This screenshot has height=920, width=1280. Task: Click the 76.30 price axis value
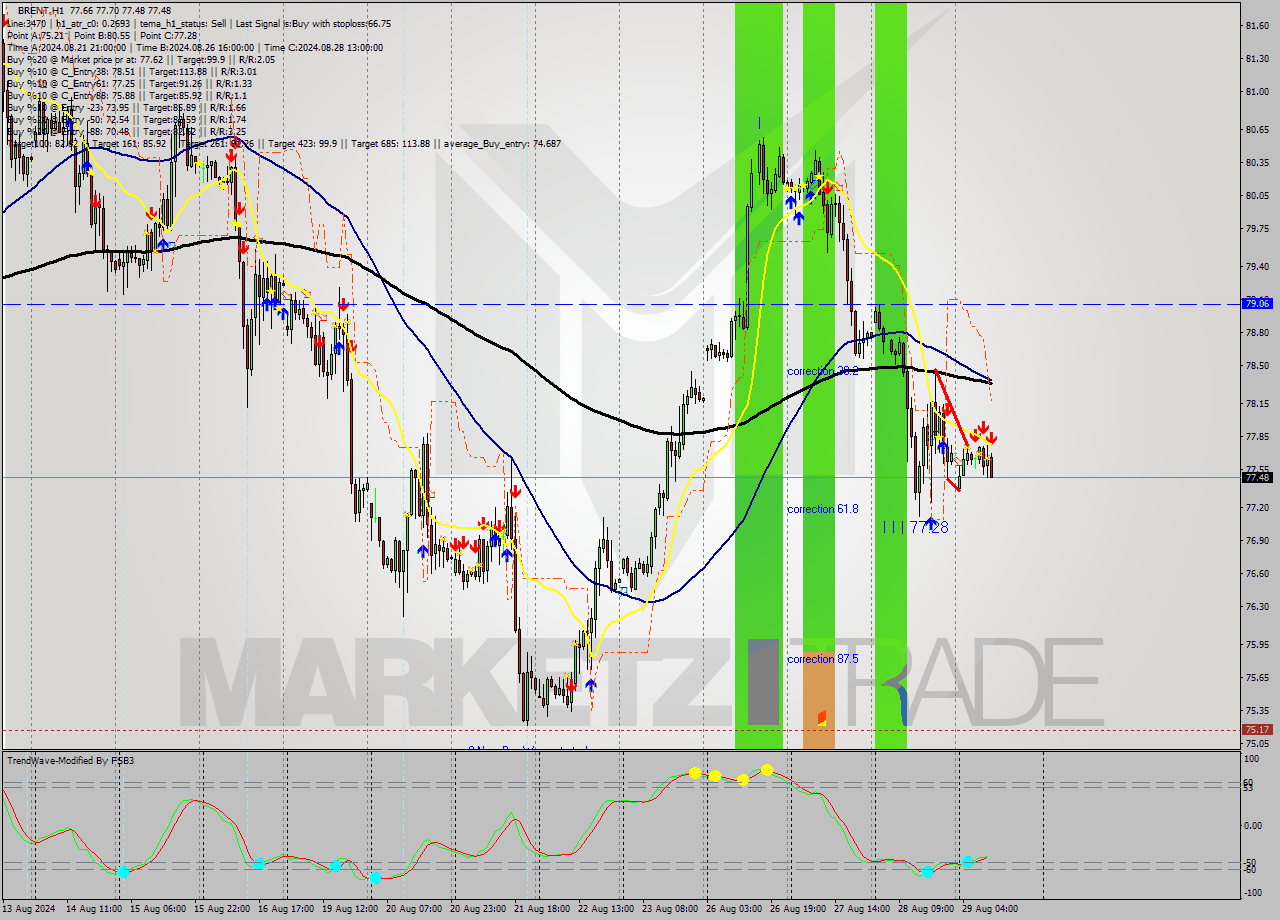(1256, 607)
